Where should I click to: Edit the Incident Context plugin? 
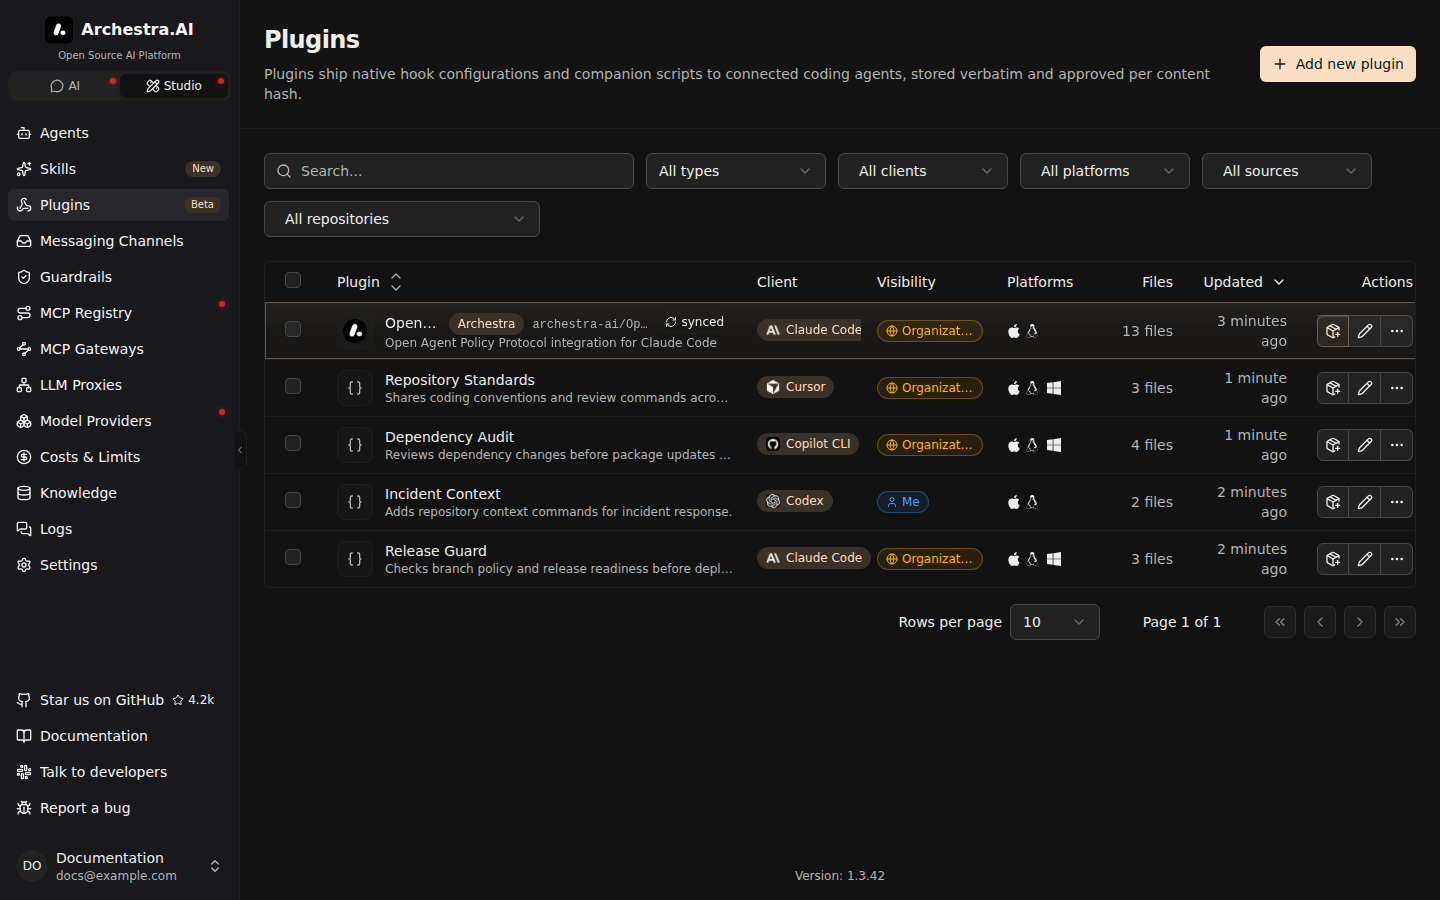(x=1365, y=502)
